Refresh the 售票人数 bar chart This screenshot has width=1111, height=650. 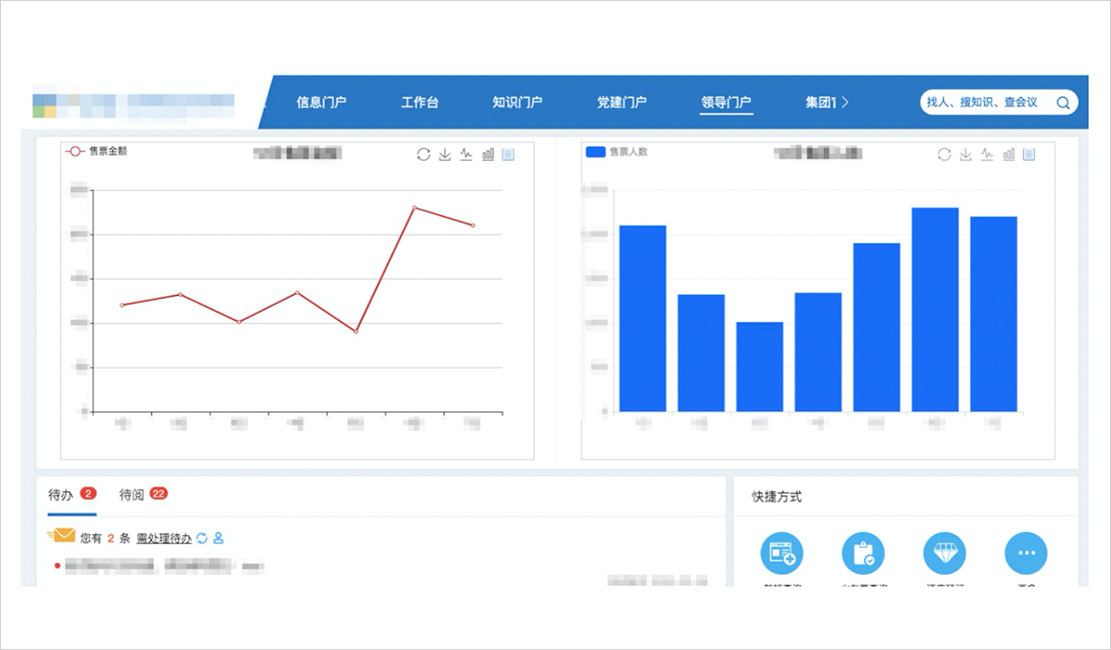pyautogui.click(x=944, y=154)
